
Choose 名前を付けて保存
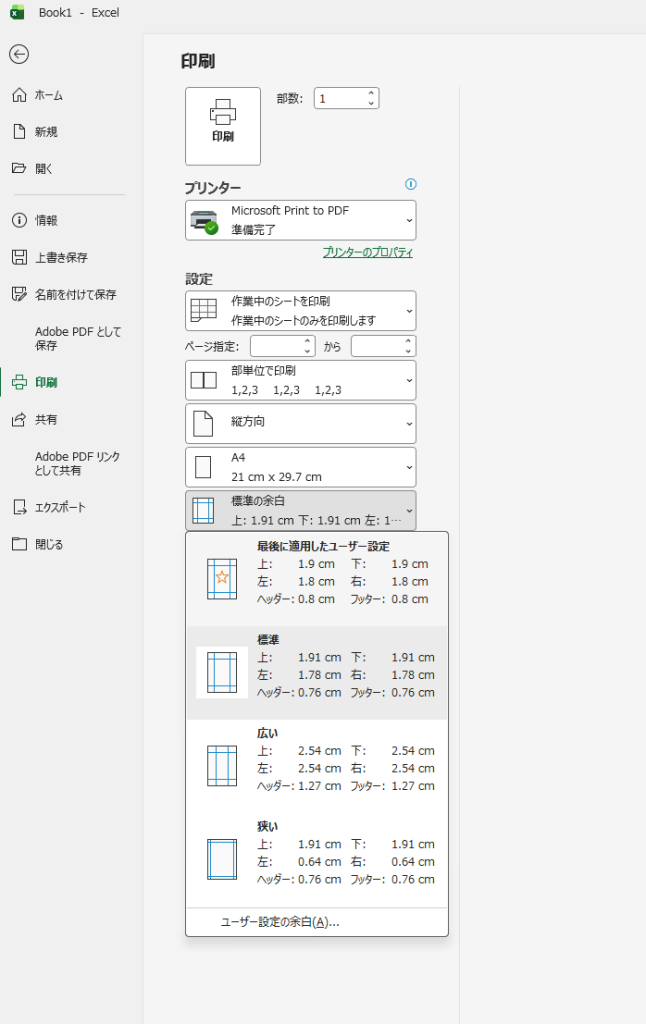coord(75,295)
